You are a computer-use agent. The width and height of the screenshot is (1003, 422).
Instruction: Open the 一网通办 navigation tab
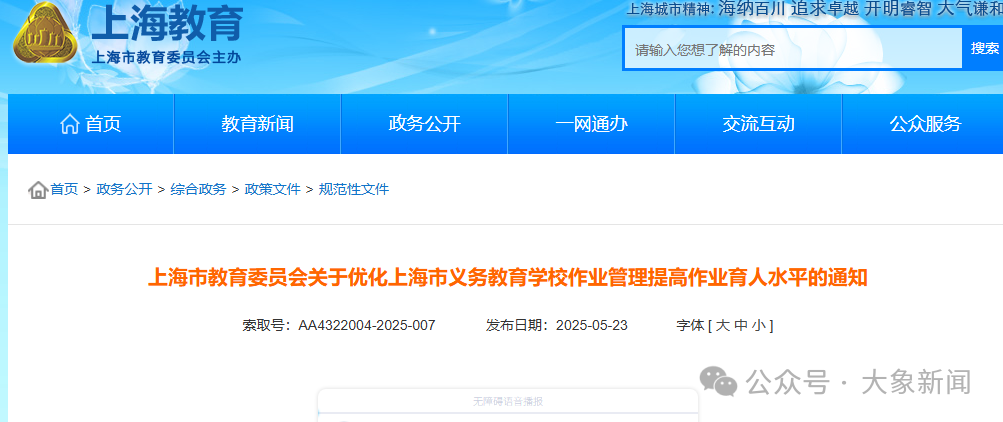pos(591,124)
